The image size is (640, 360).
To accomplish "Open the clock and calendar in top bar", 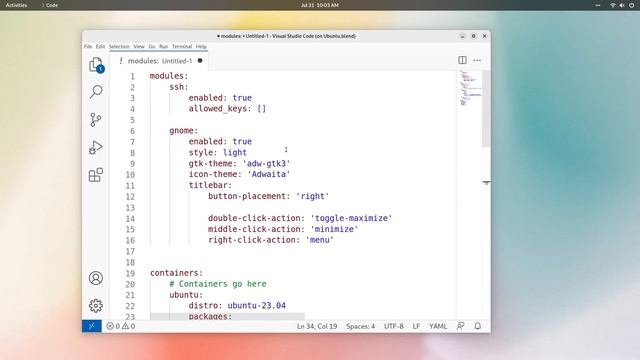I will (320, 5).
